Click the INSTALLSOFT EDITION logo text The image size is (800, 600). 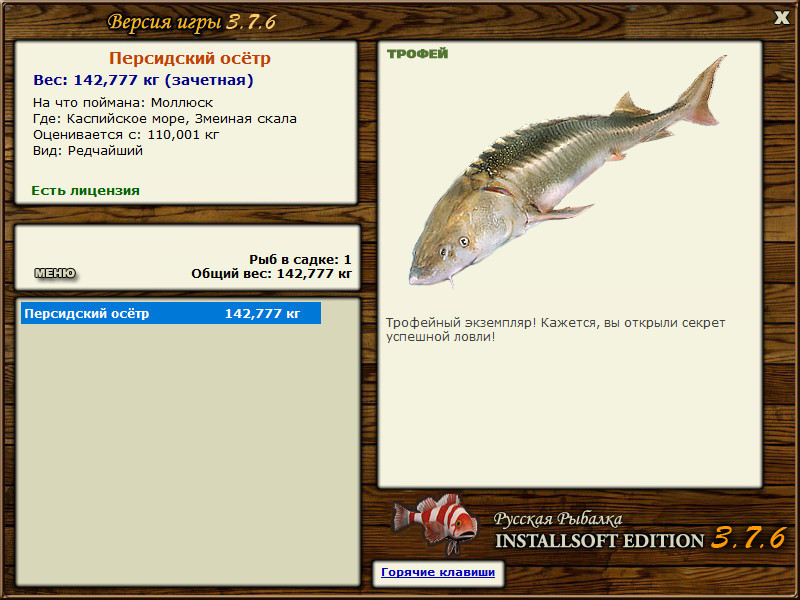[599, 541]
